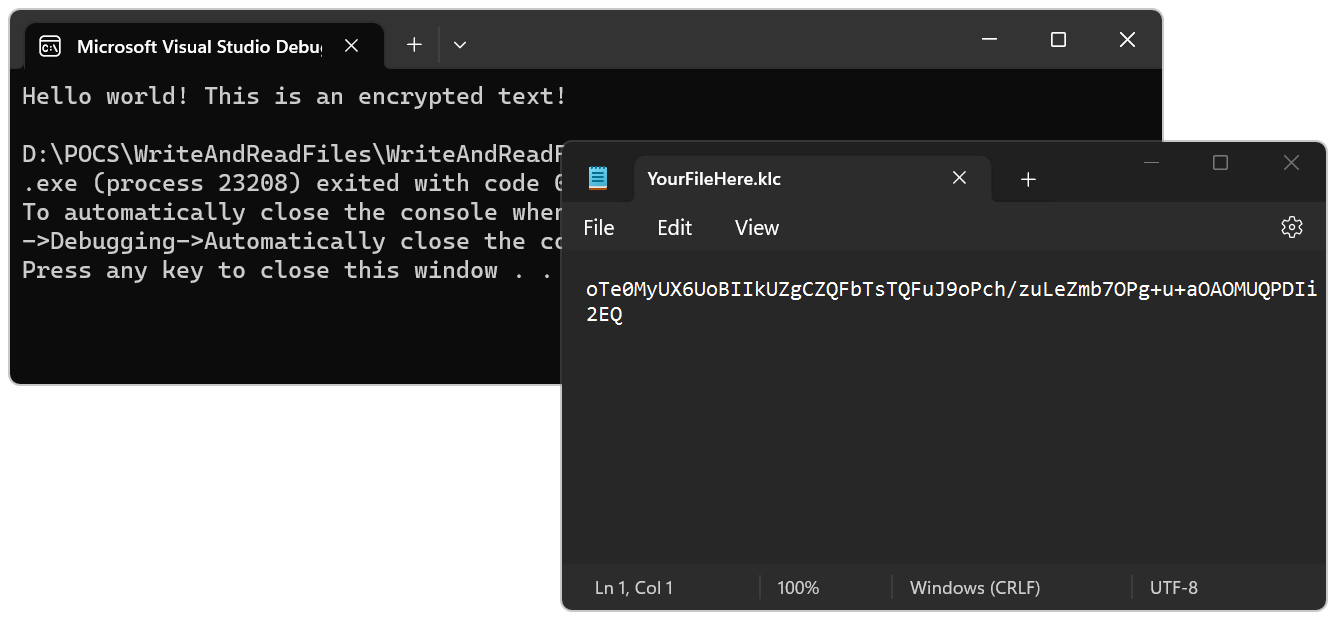The image size is (1335, 618).
Task: Open Notepad settings gear icon
Action: (1291, 228)
